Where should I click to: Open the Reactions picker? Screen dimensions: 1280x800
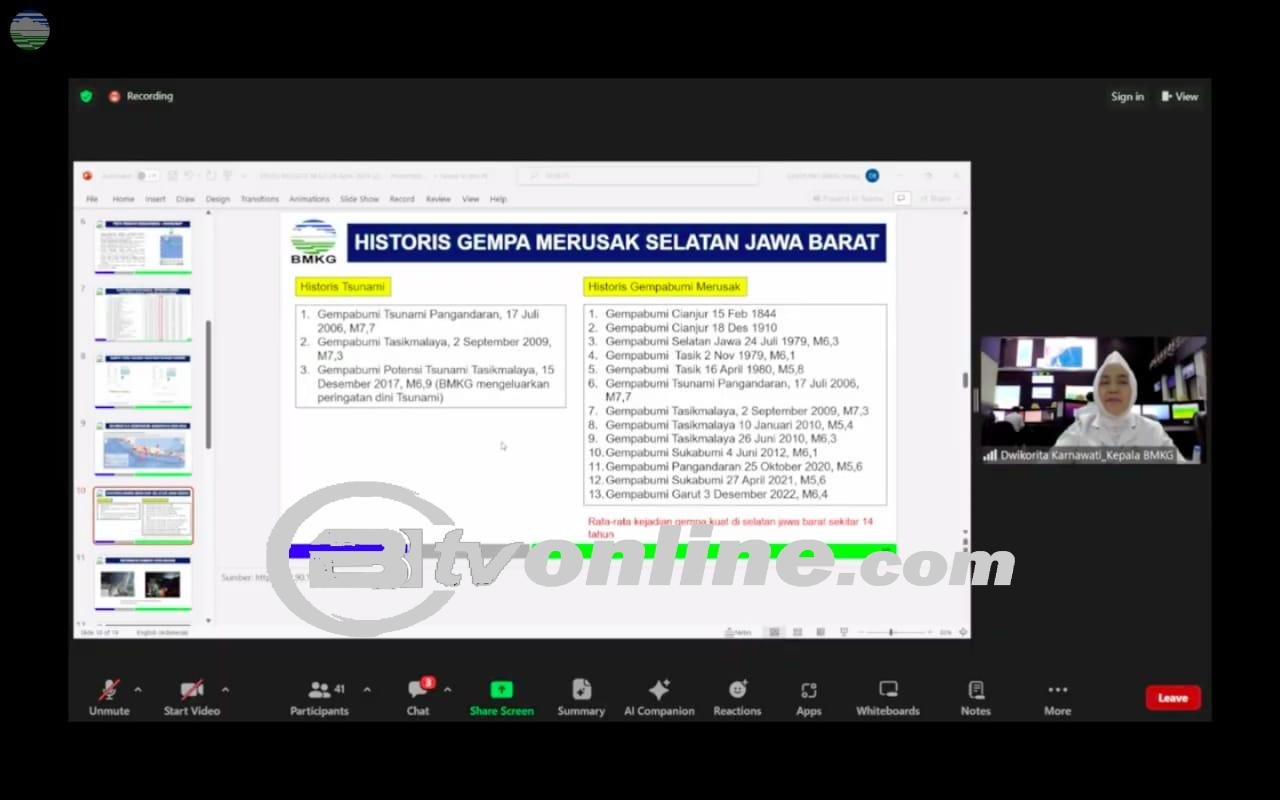pos(737,690)
